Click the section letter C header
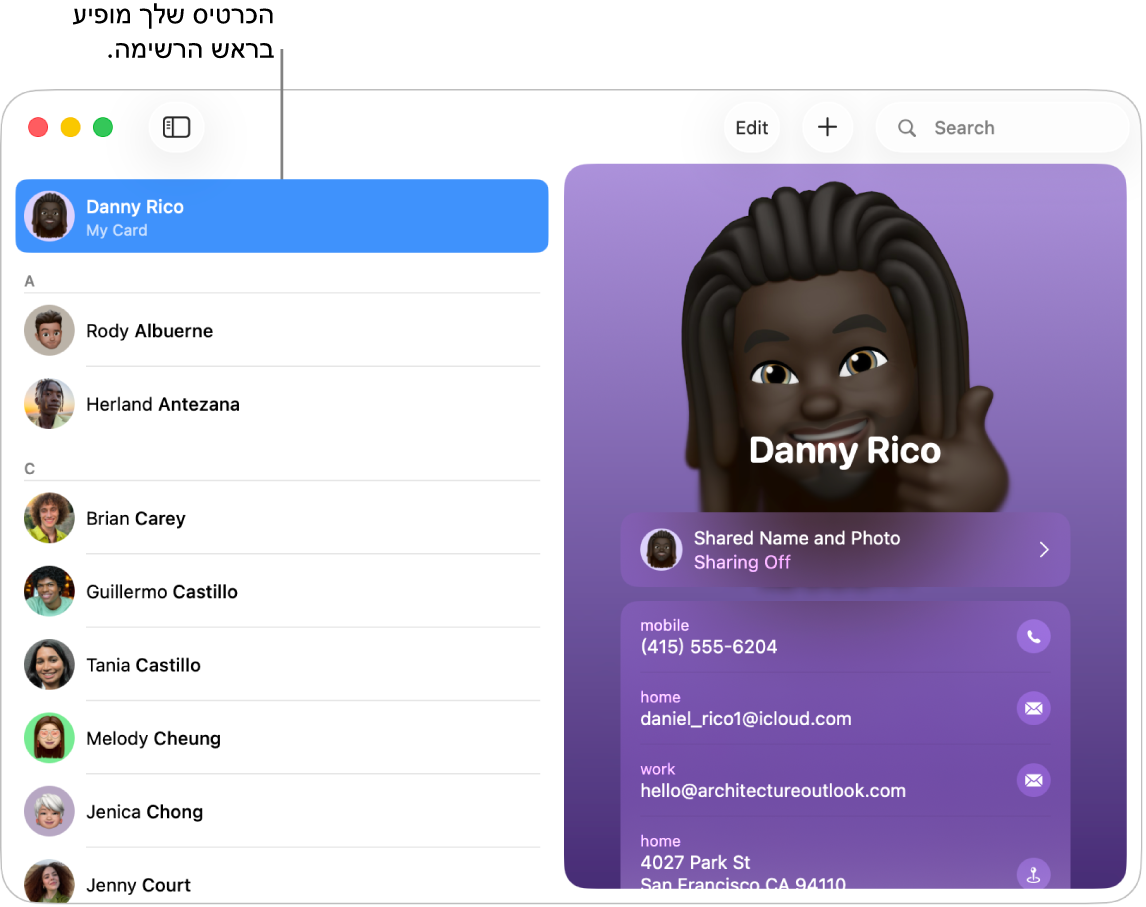This screenshot has height=907, width=1146. [x=29, y=468]
